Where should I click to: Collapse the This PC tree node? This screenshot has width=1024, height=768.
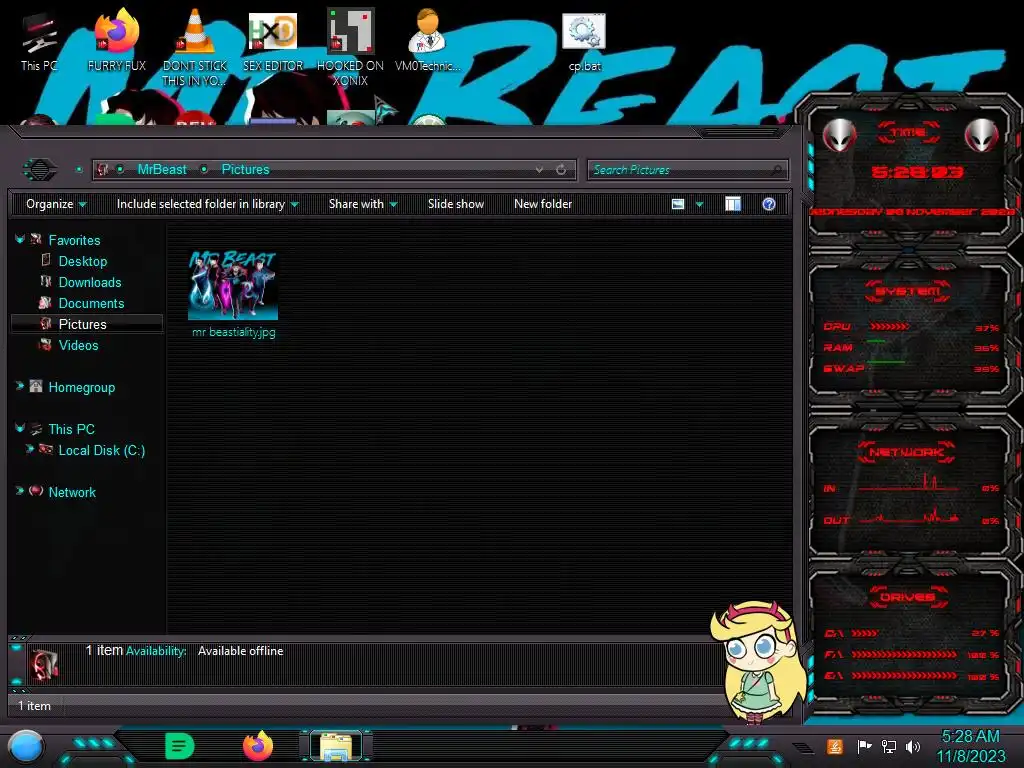20,428
